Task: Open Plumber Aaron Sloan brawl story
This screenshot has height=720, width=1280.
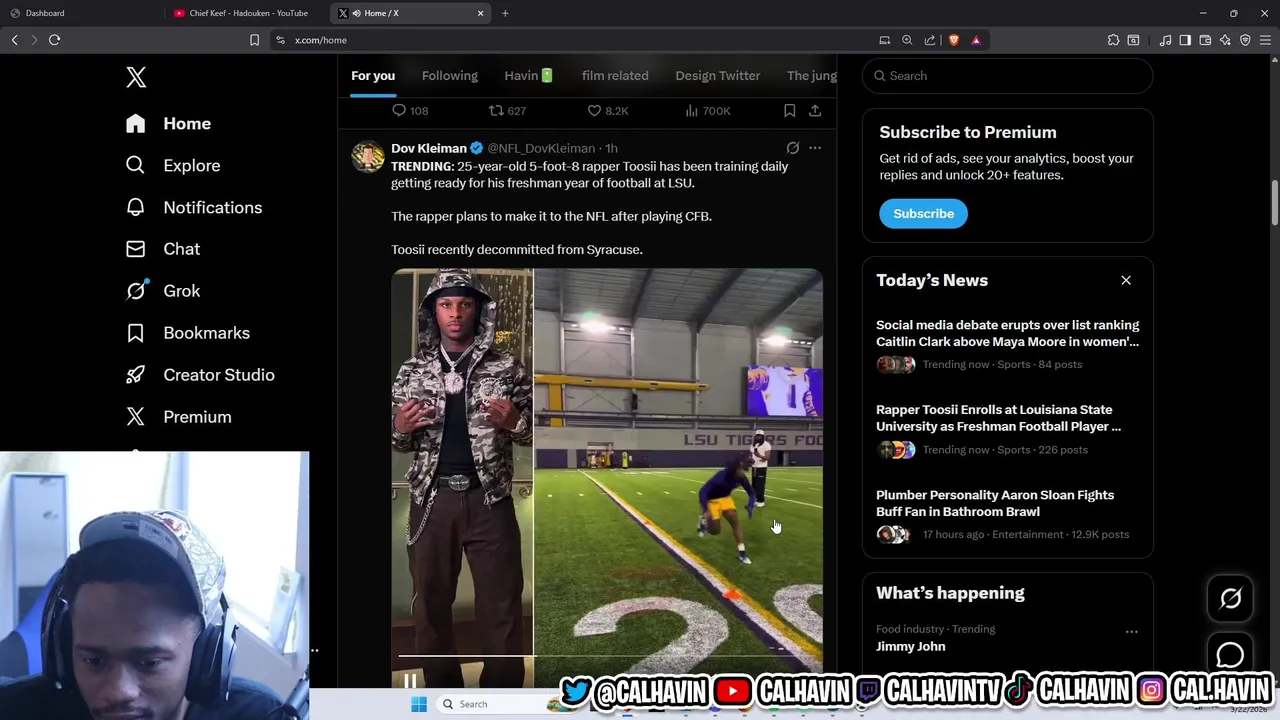Action: 1007,514
